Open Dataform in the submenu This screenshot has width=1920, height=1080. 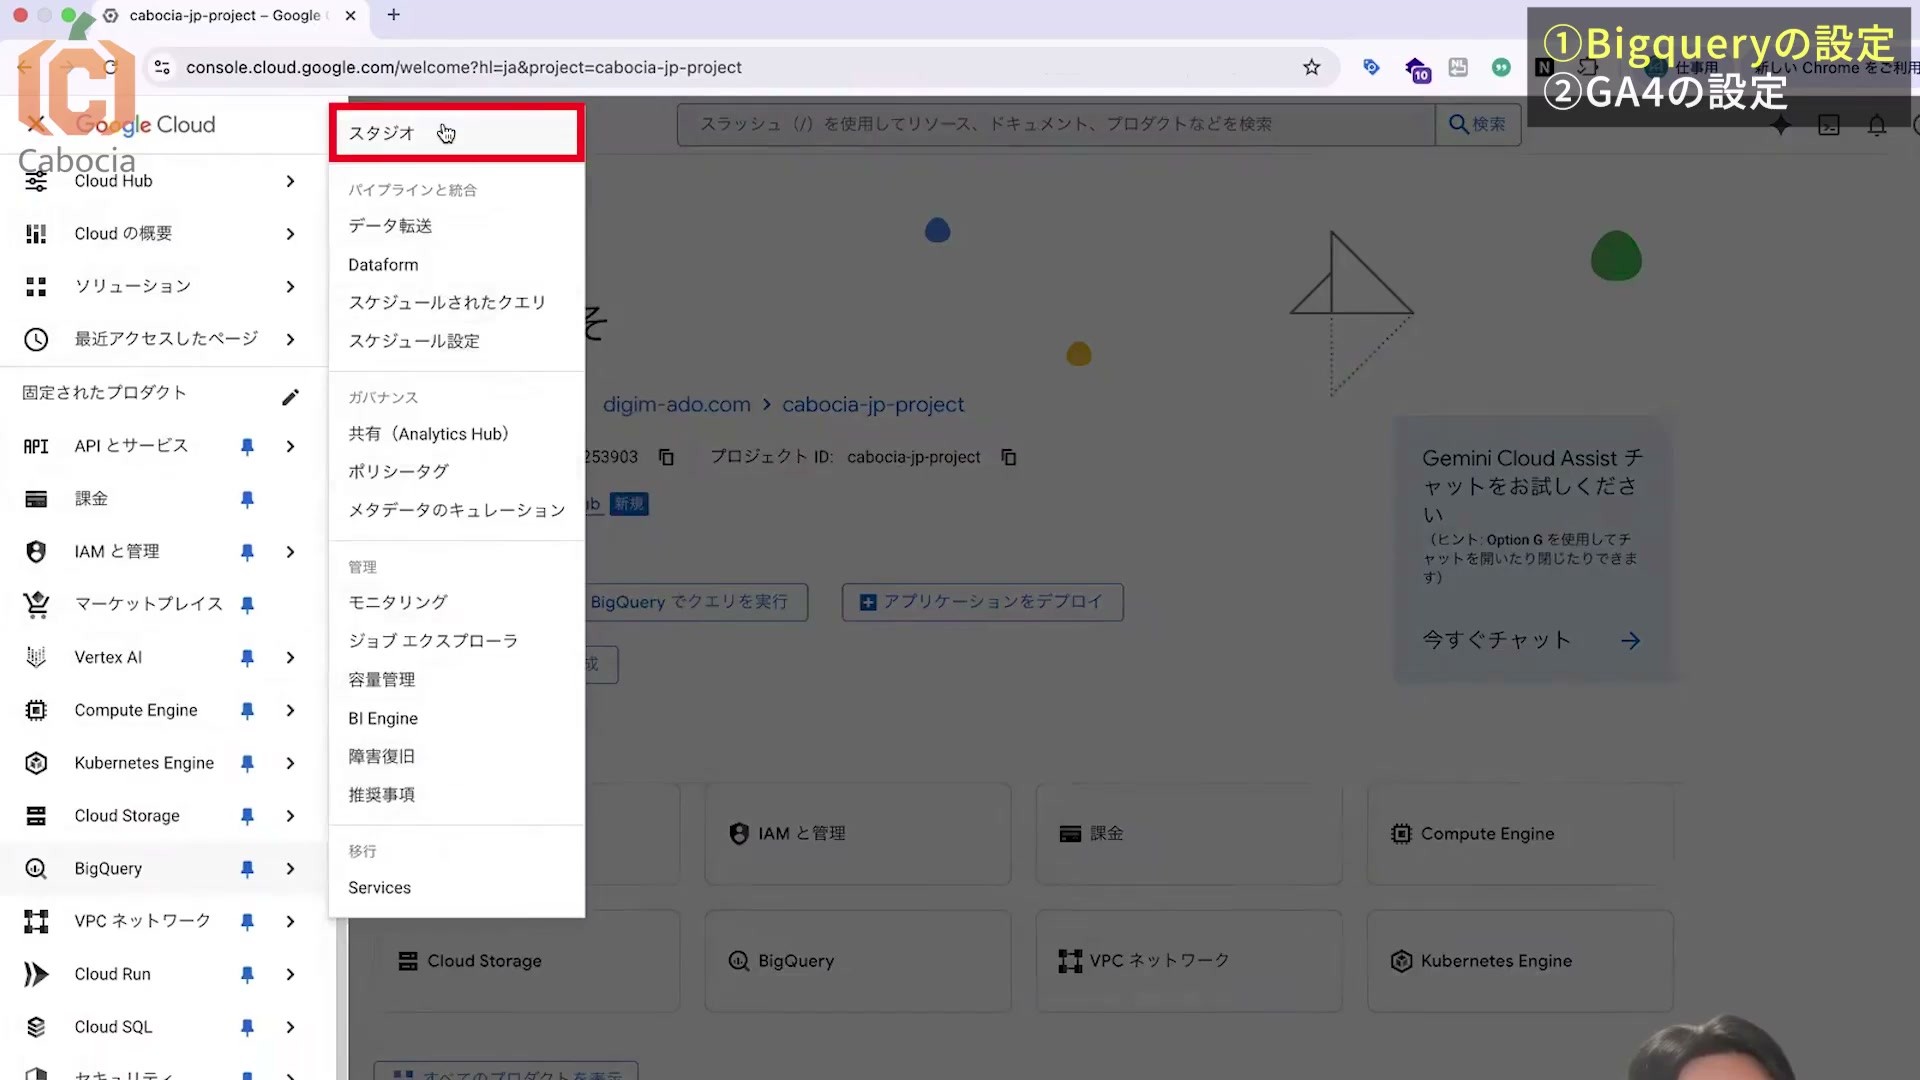point(383,265)
